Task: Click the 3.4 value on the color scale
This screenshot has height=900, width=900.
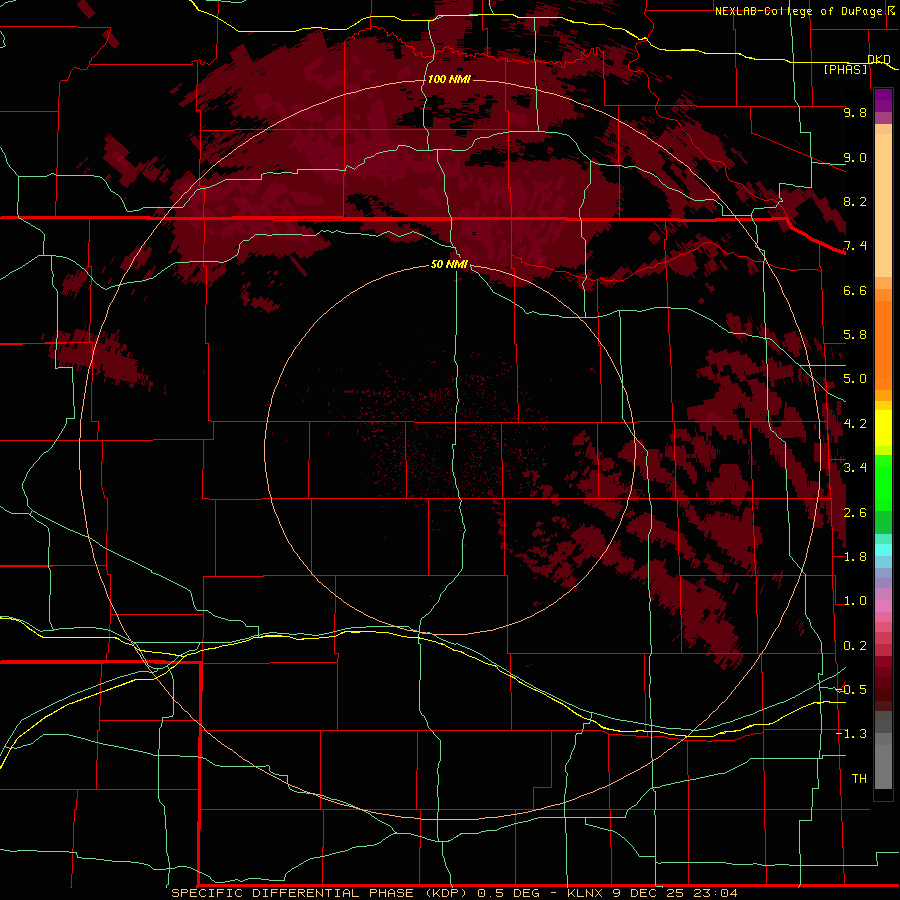Action: pos(855,468)
